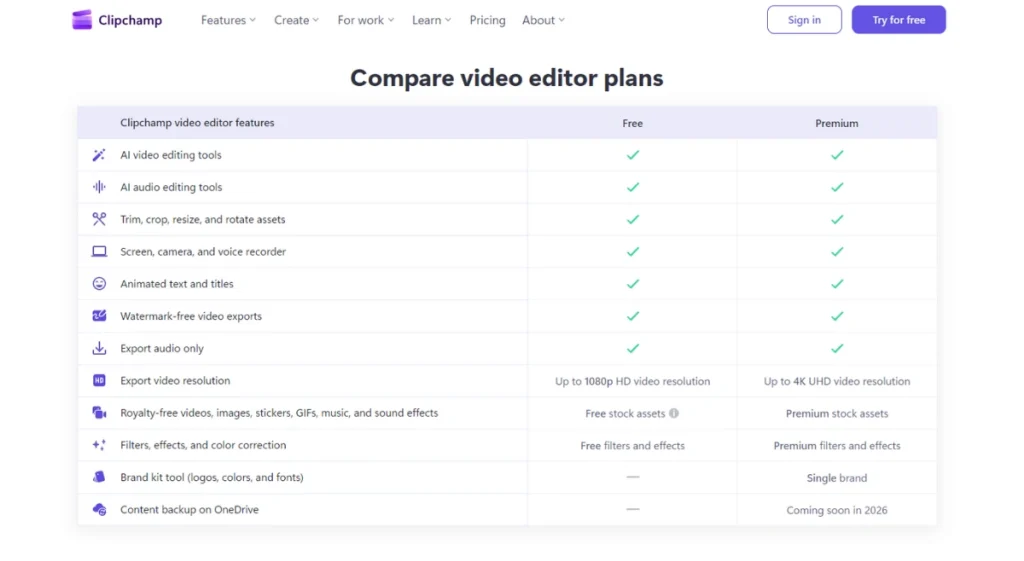Click the Premium stock assets cell

click(x=837, y=413)
